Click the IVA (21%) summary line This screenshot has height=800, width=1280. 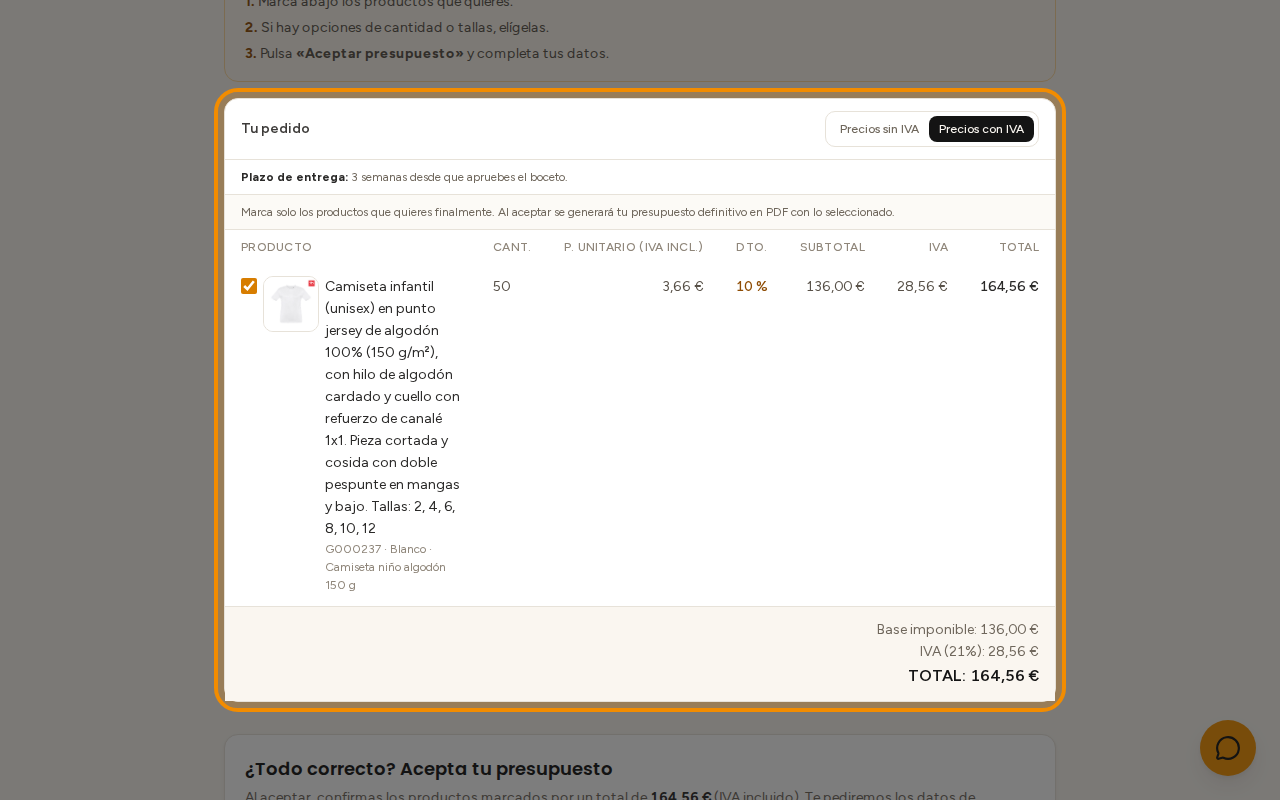point(979,651)
